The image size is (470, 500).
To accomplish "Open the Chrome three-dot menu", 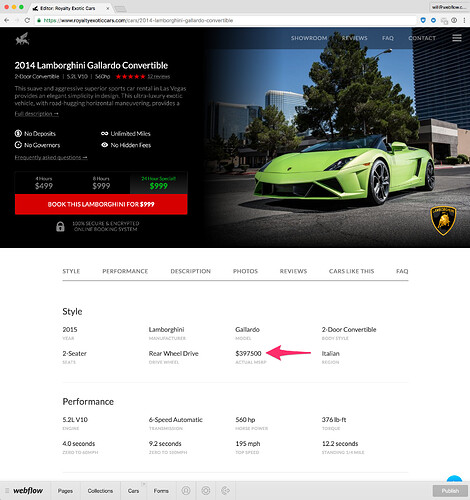I will (464, 20).
